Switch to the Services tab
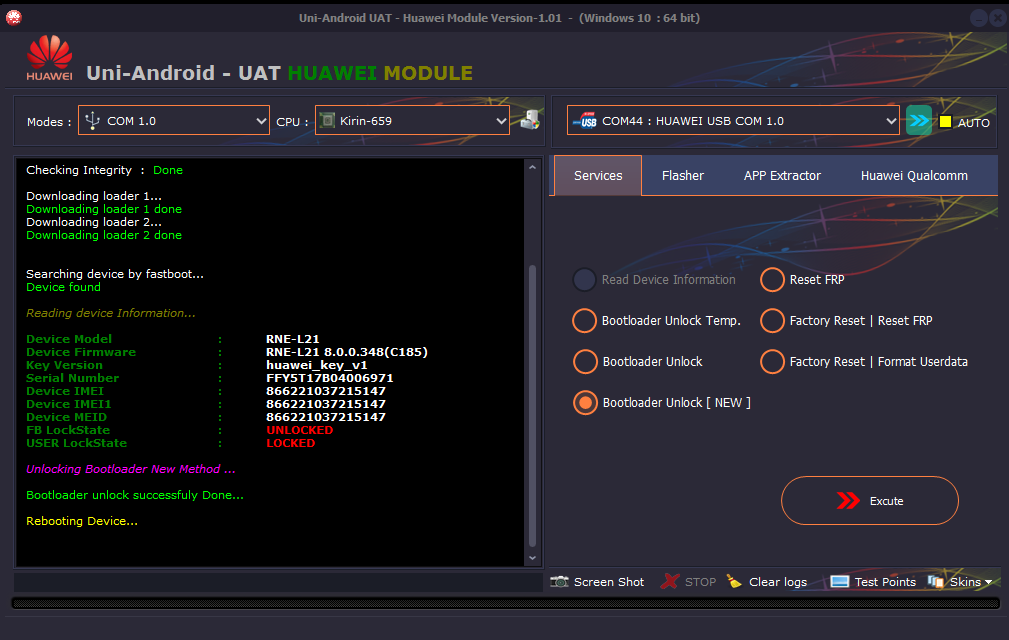This screenshot has width=1009, height=640. pos(598,176)
